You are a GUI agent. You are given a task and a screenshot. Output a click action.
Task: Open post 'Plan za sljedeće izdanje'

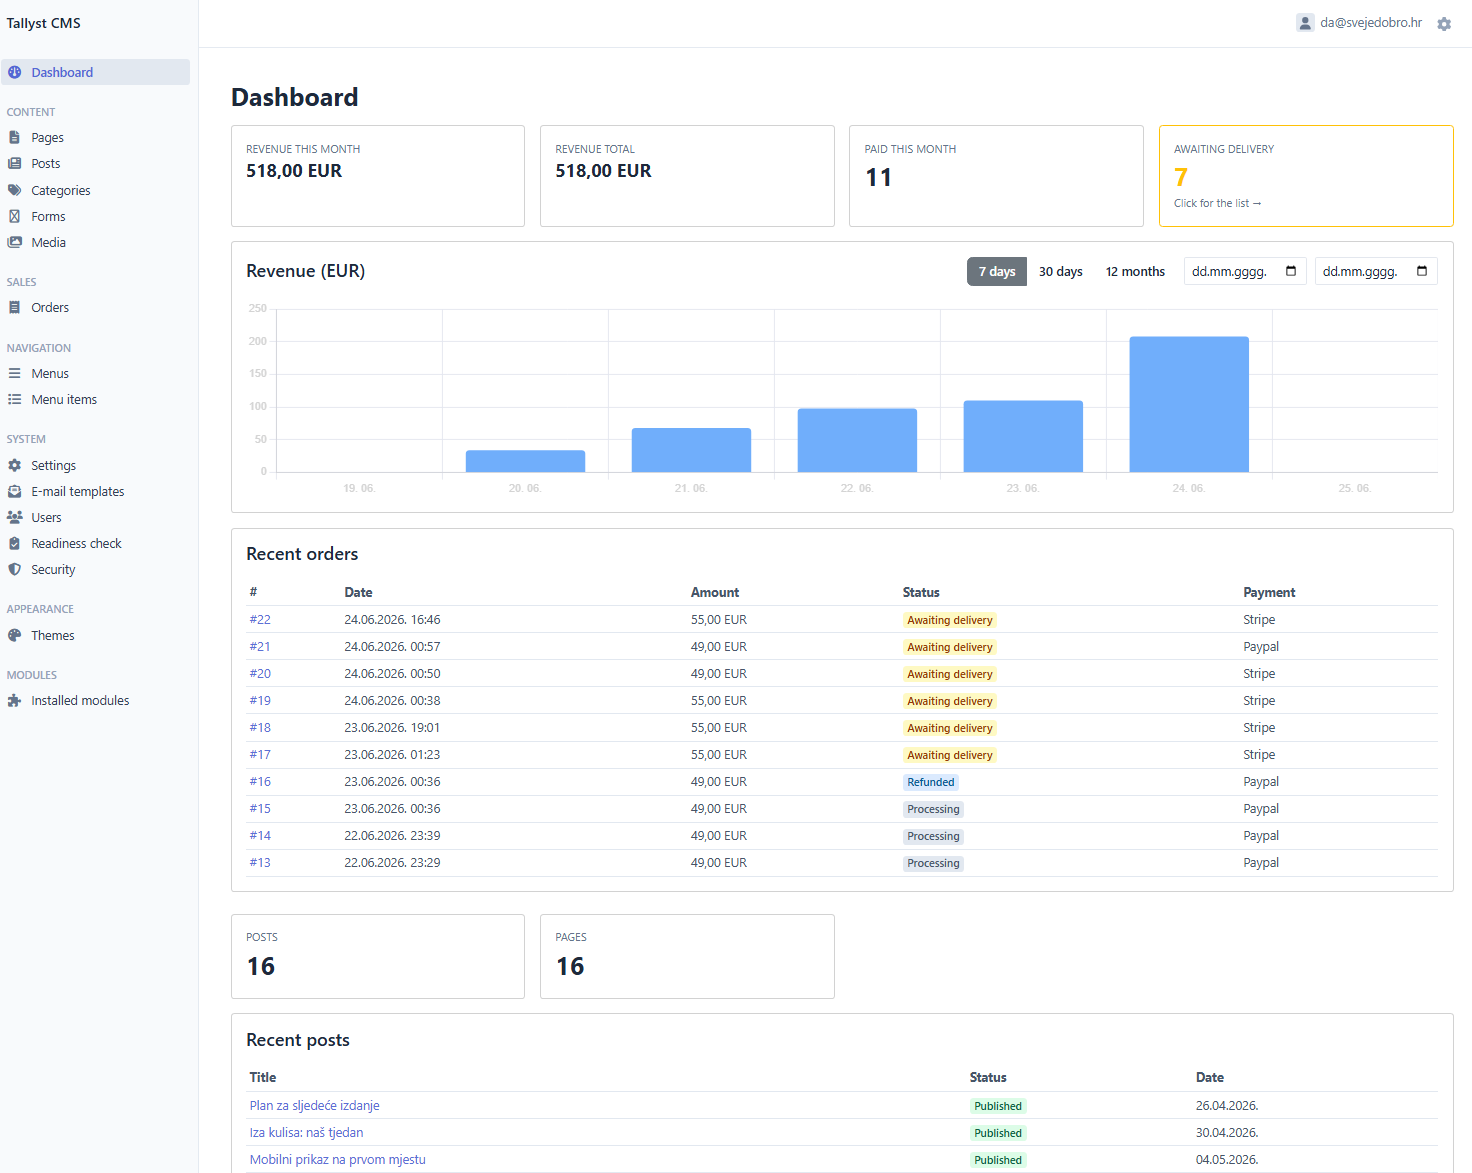315,1106
